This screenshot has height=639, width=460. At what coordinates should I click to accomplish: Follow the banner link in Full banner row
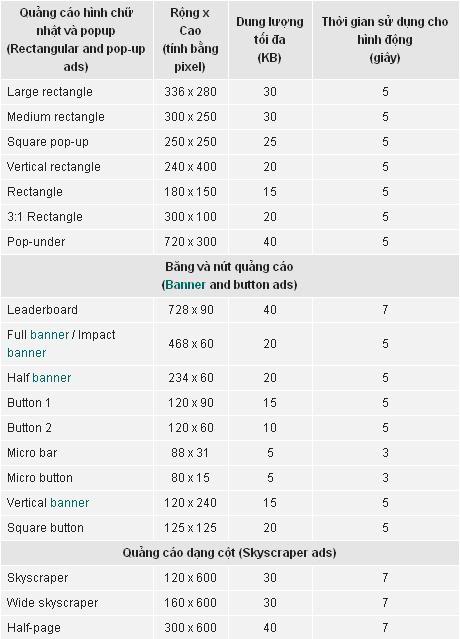pyautogui.click(x=49, y=335)
